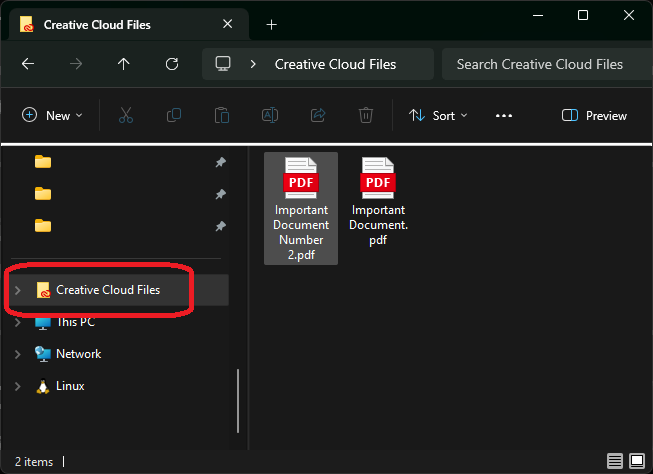Click the PC monitor icon in address bar
Viewport: 653px width, 474px height.
(x=223, y=64)
